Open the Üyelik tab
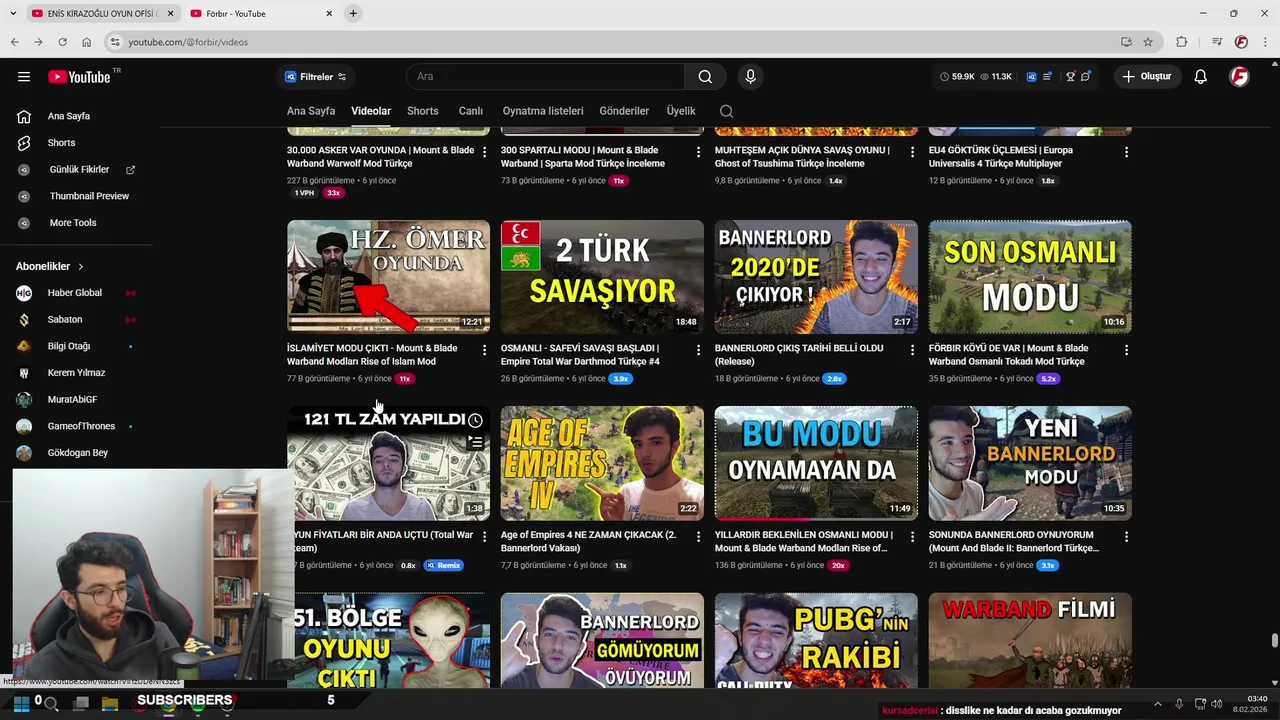The width and height of the screenshot is (1280, 720). [x=681, y=111]
